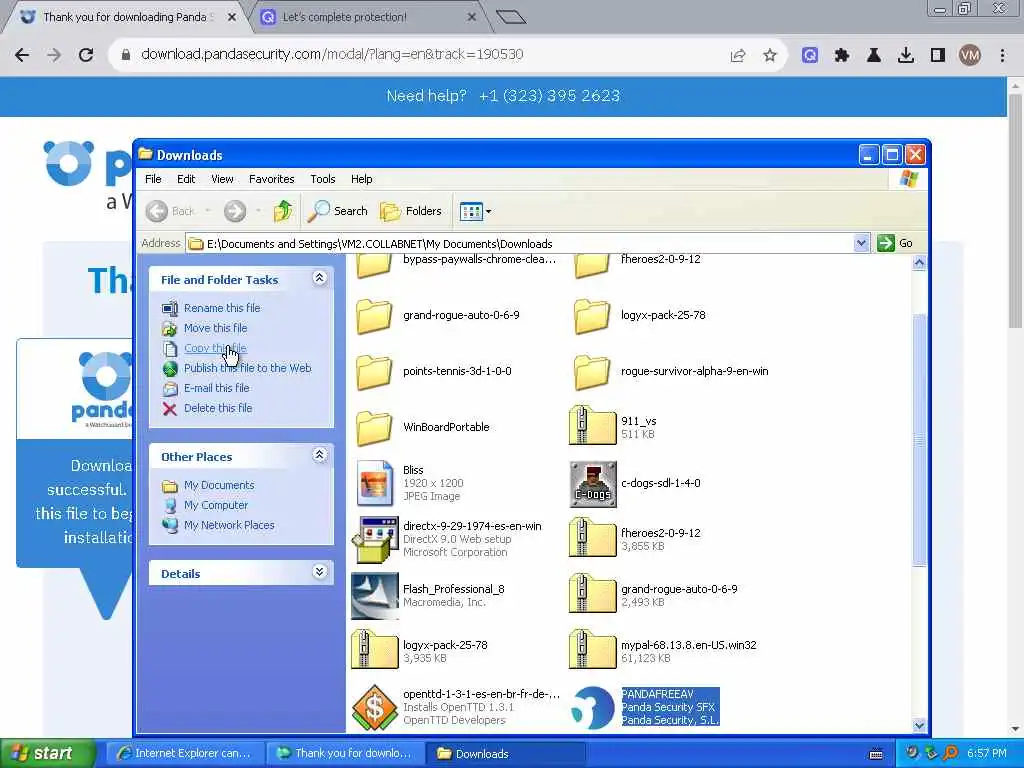Click Move this file
Screen dimensions: 1024x768
click(x=216, y=328)
